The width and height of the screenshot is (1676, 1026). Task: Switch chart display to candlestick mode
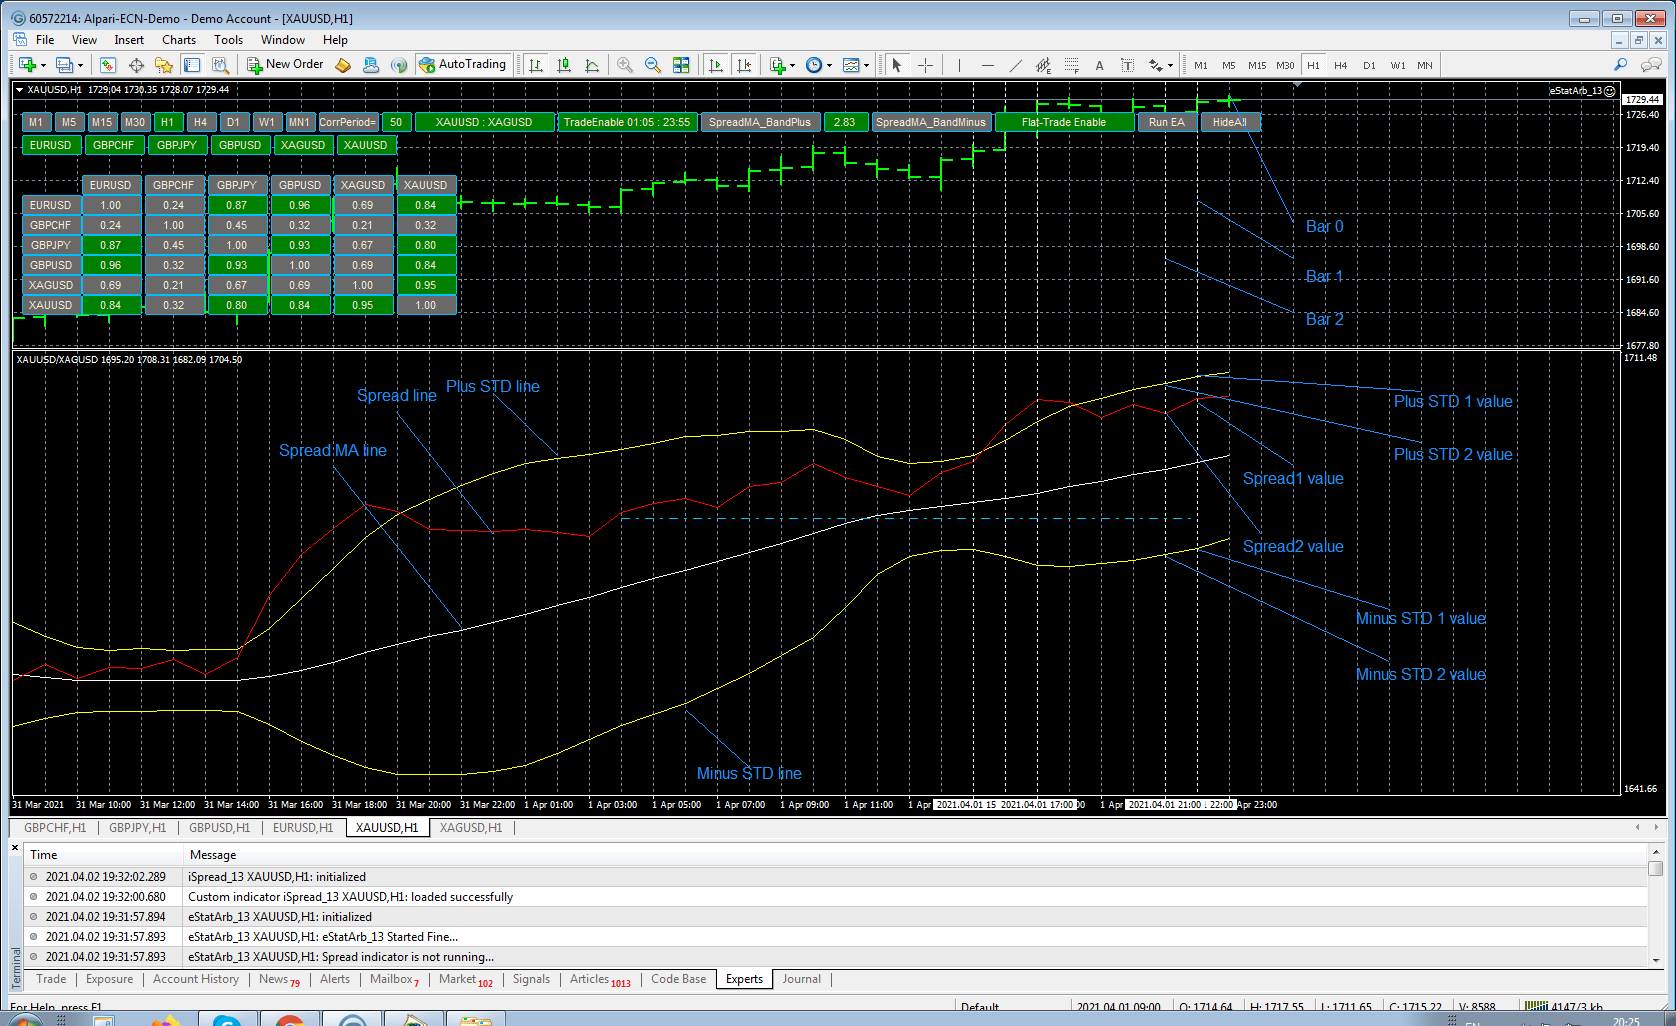click(565, 65)
